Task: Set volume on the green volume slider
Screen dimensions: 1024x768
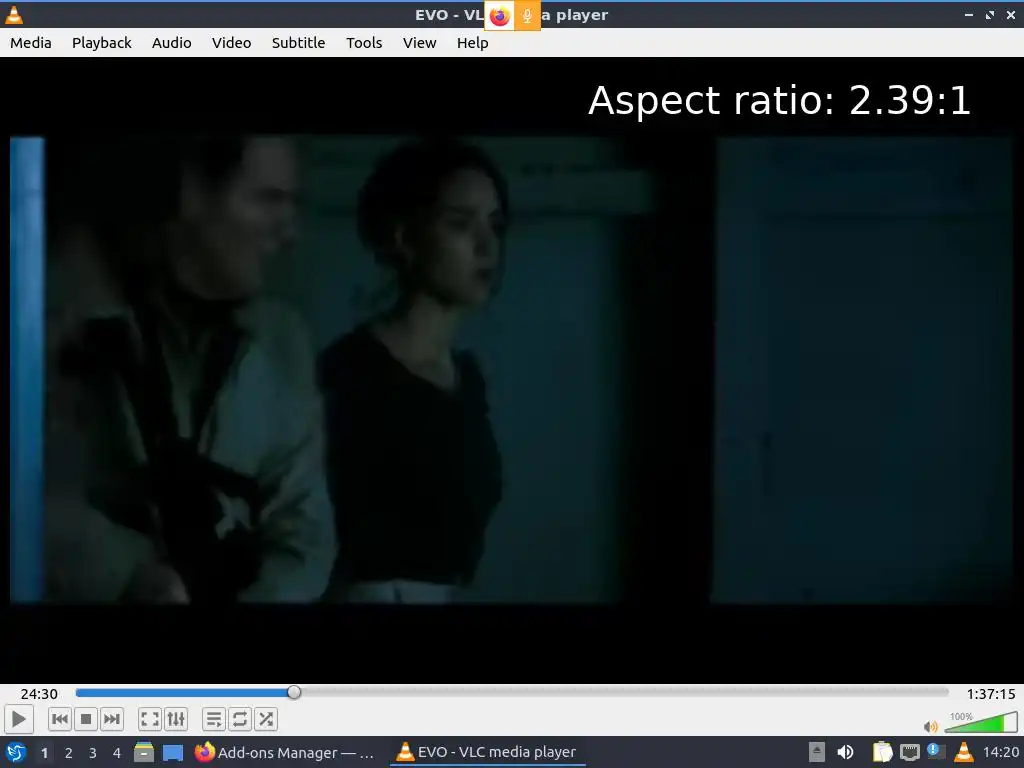Action: point(980,722)
